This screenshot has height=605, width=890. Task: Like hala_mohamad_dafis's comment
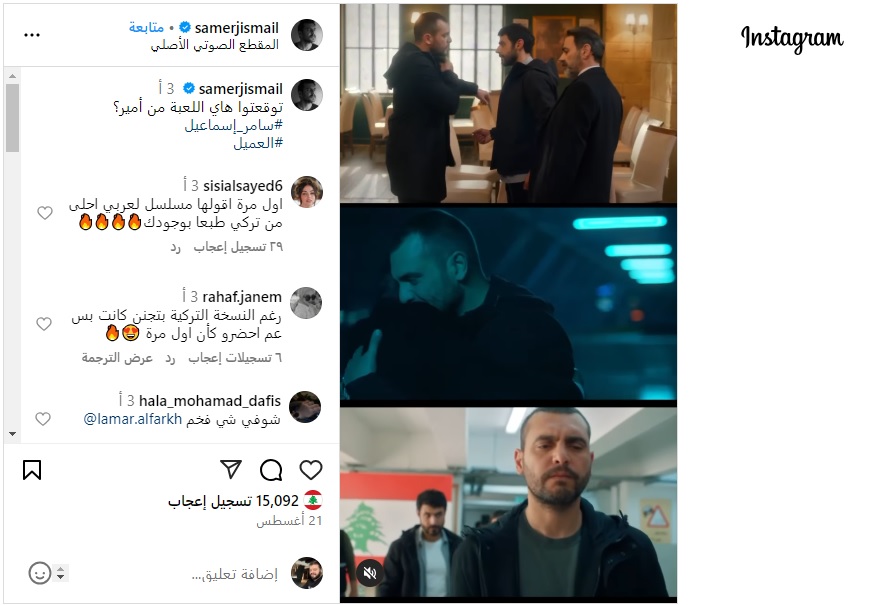click(x=43, y=419)
